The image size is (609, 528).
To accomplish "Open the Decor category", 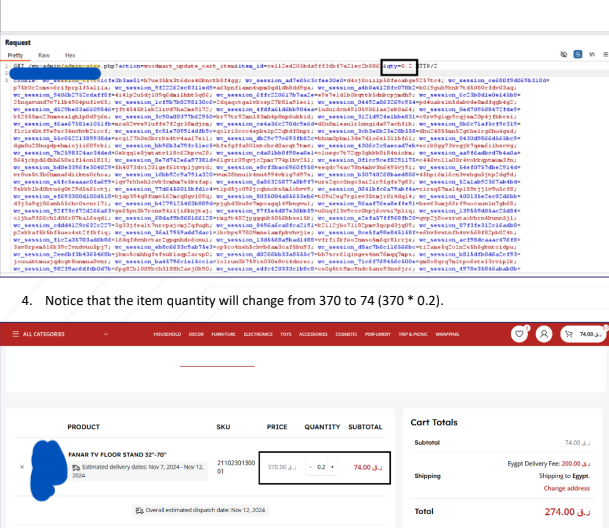I will point(196,334).
